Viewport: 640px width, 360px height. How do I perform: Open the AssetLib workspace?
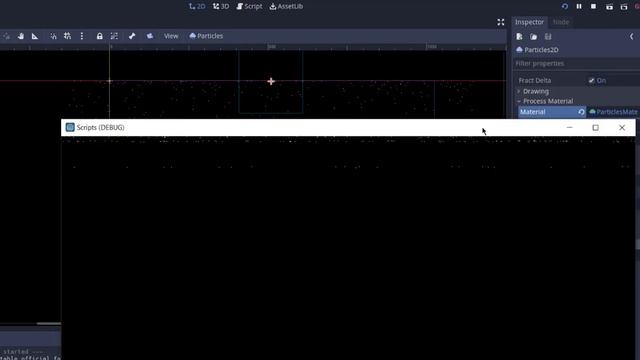click(286, 7)
